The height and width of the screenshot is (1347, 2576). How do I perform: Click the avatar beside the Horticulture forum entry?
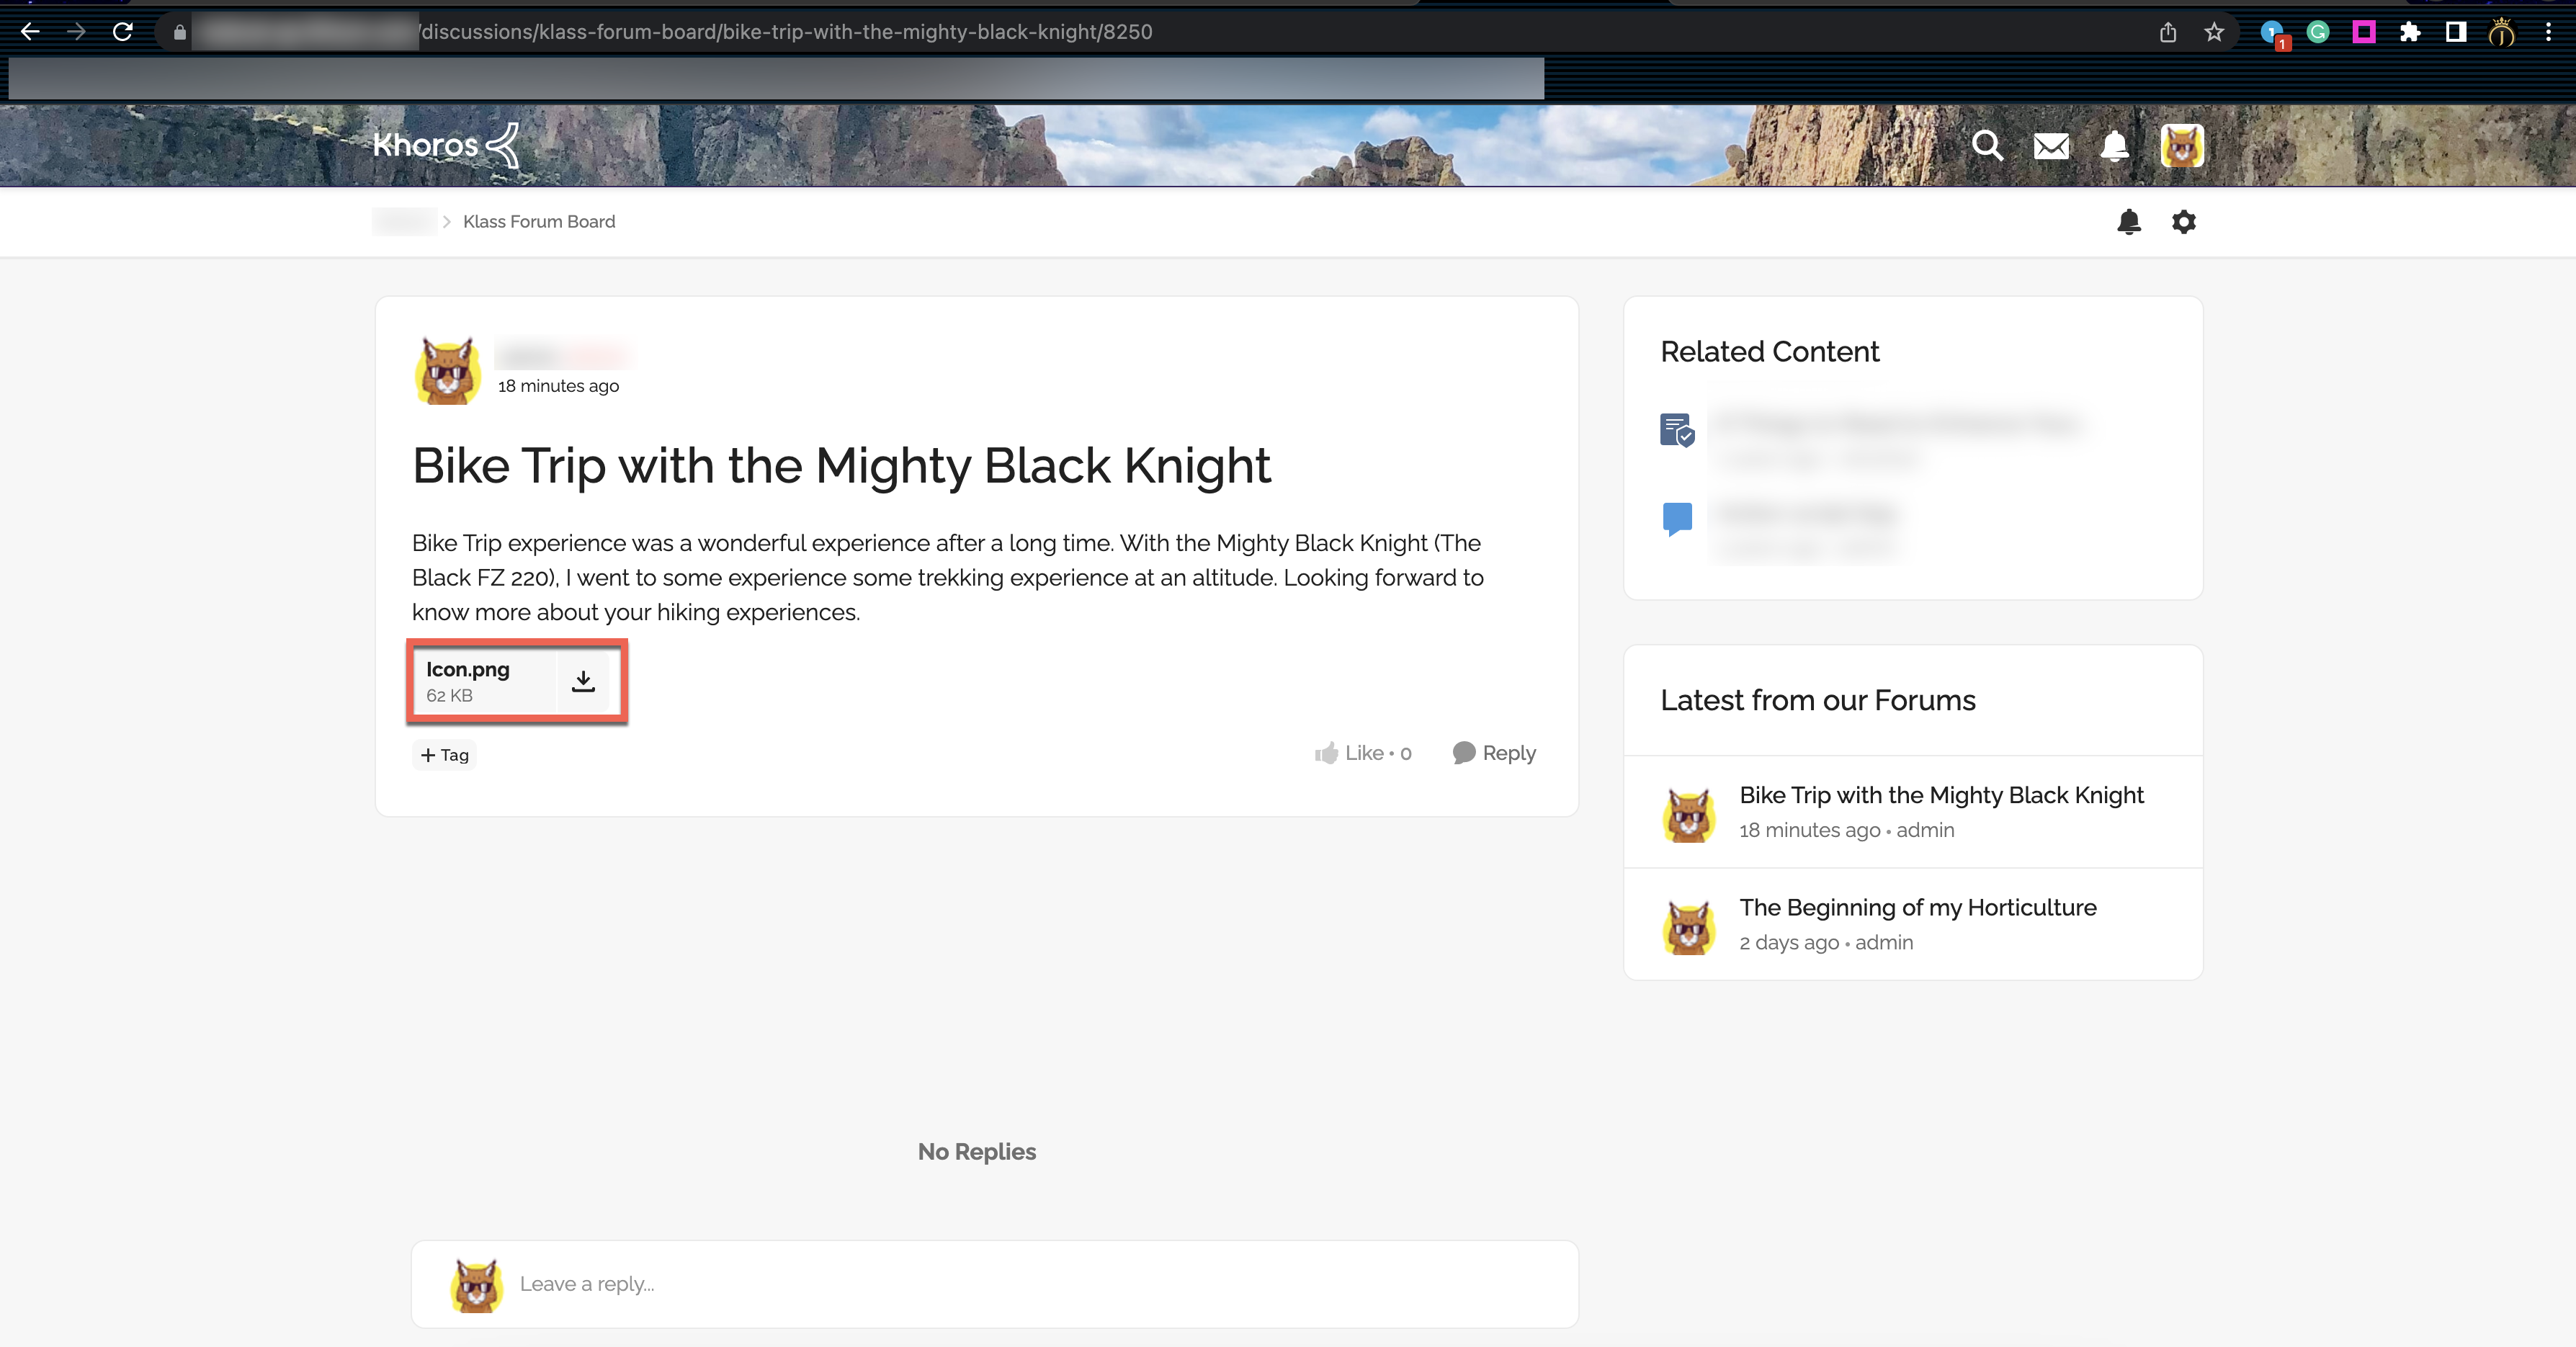coord(1689,927)
